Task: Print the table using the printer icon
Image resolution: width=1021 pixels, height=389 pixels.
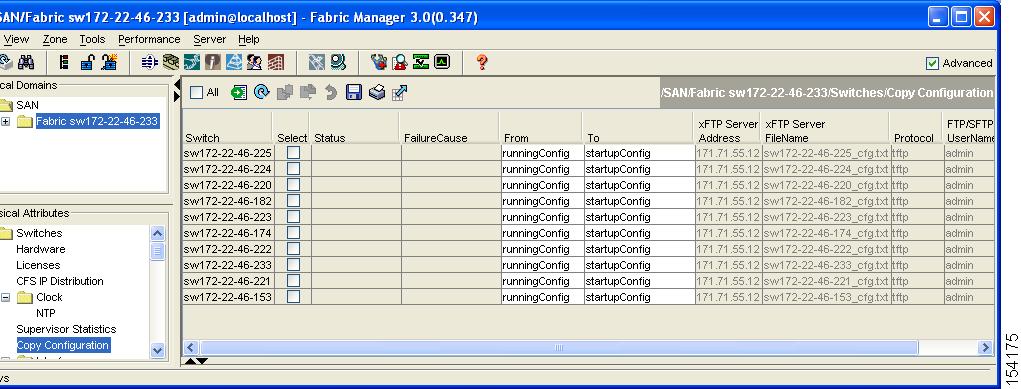Action: pyautogui.click(x=376, y=93)
